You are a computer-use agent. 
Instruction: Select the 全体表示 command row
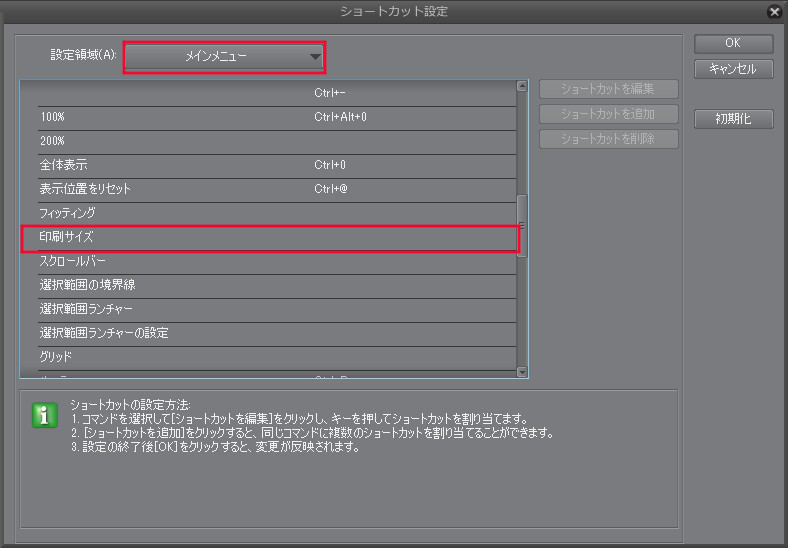(x=277, y=165)
